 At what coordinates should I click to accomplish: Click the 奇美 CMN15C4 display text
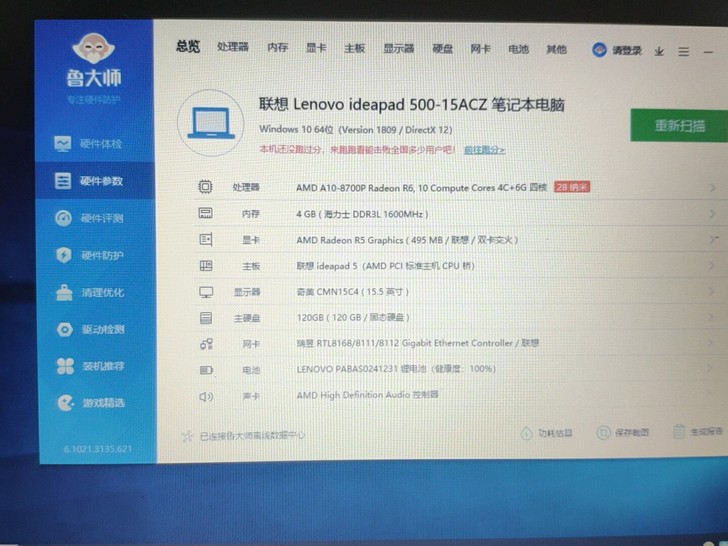(353, 292)
